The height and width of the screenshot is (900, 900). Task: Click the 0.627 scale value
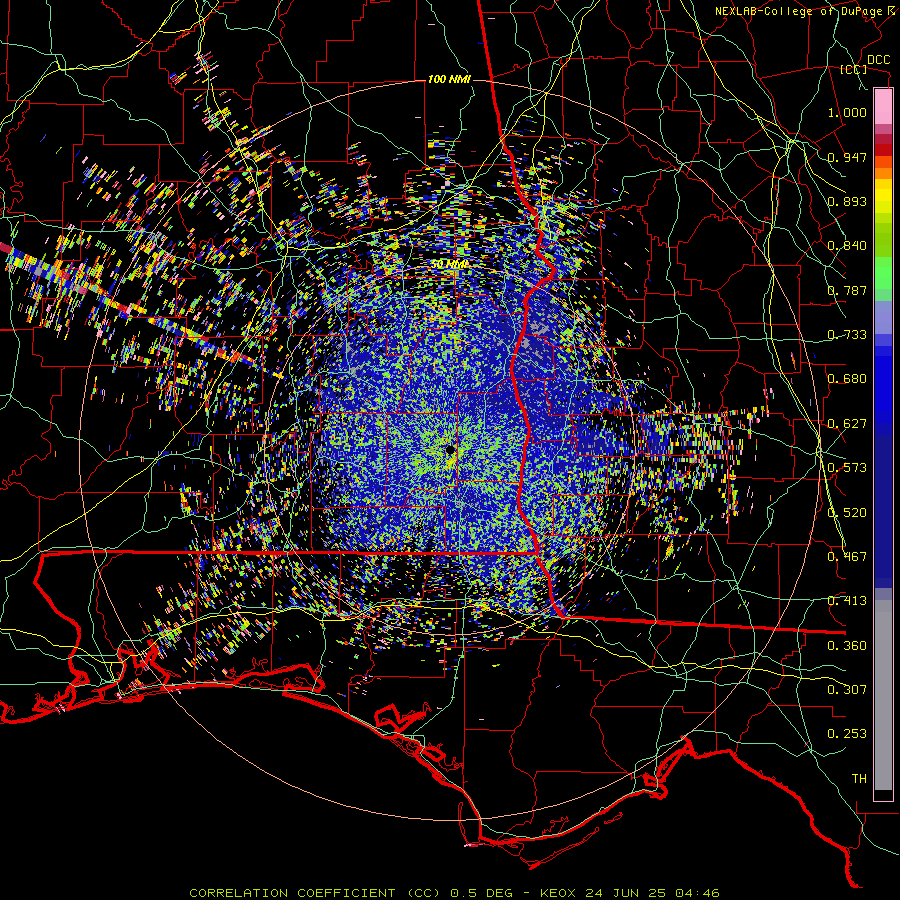click(847, 424)
